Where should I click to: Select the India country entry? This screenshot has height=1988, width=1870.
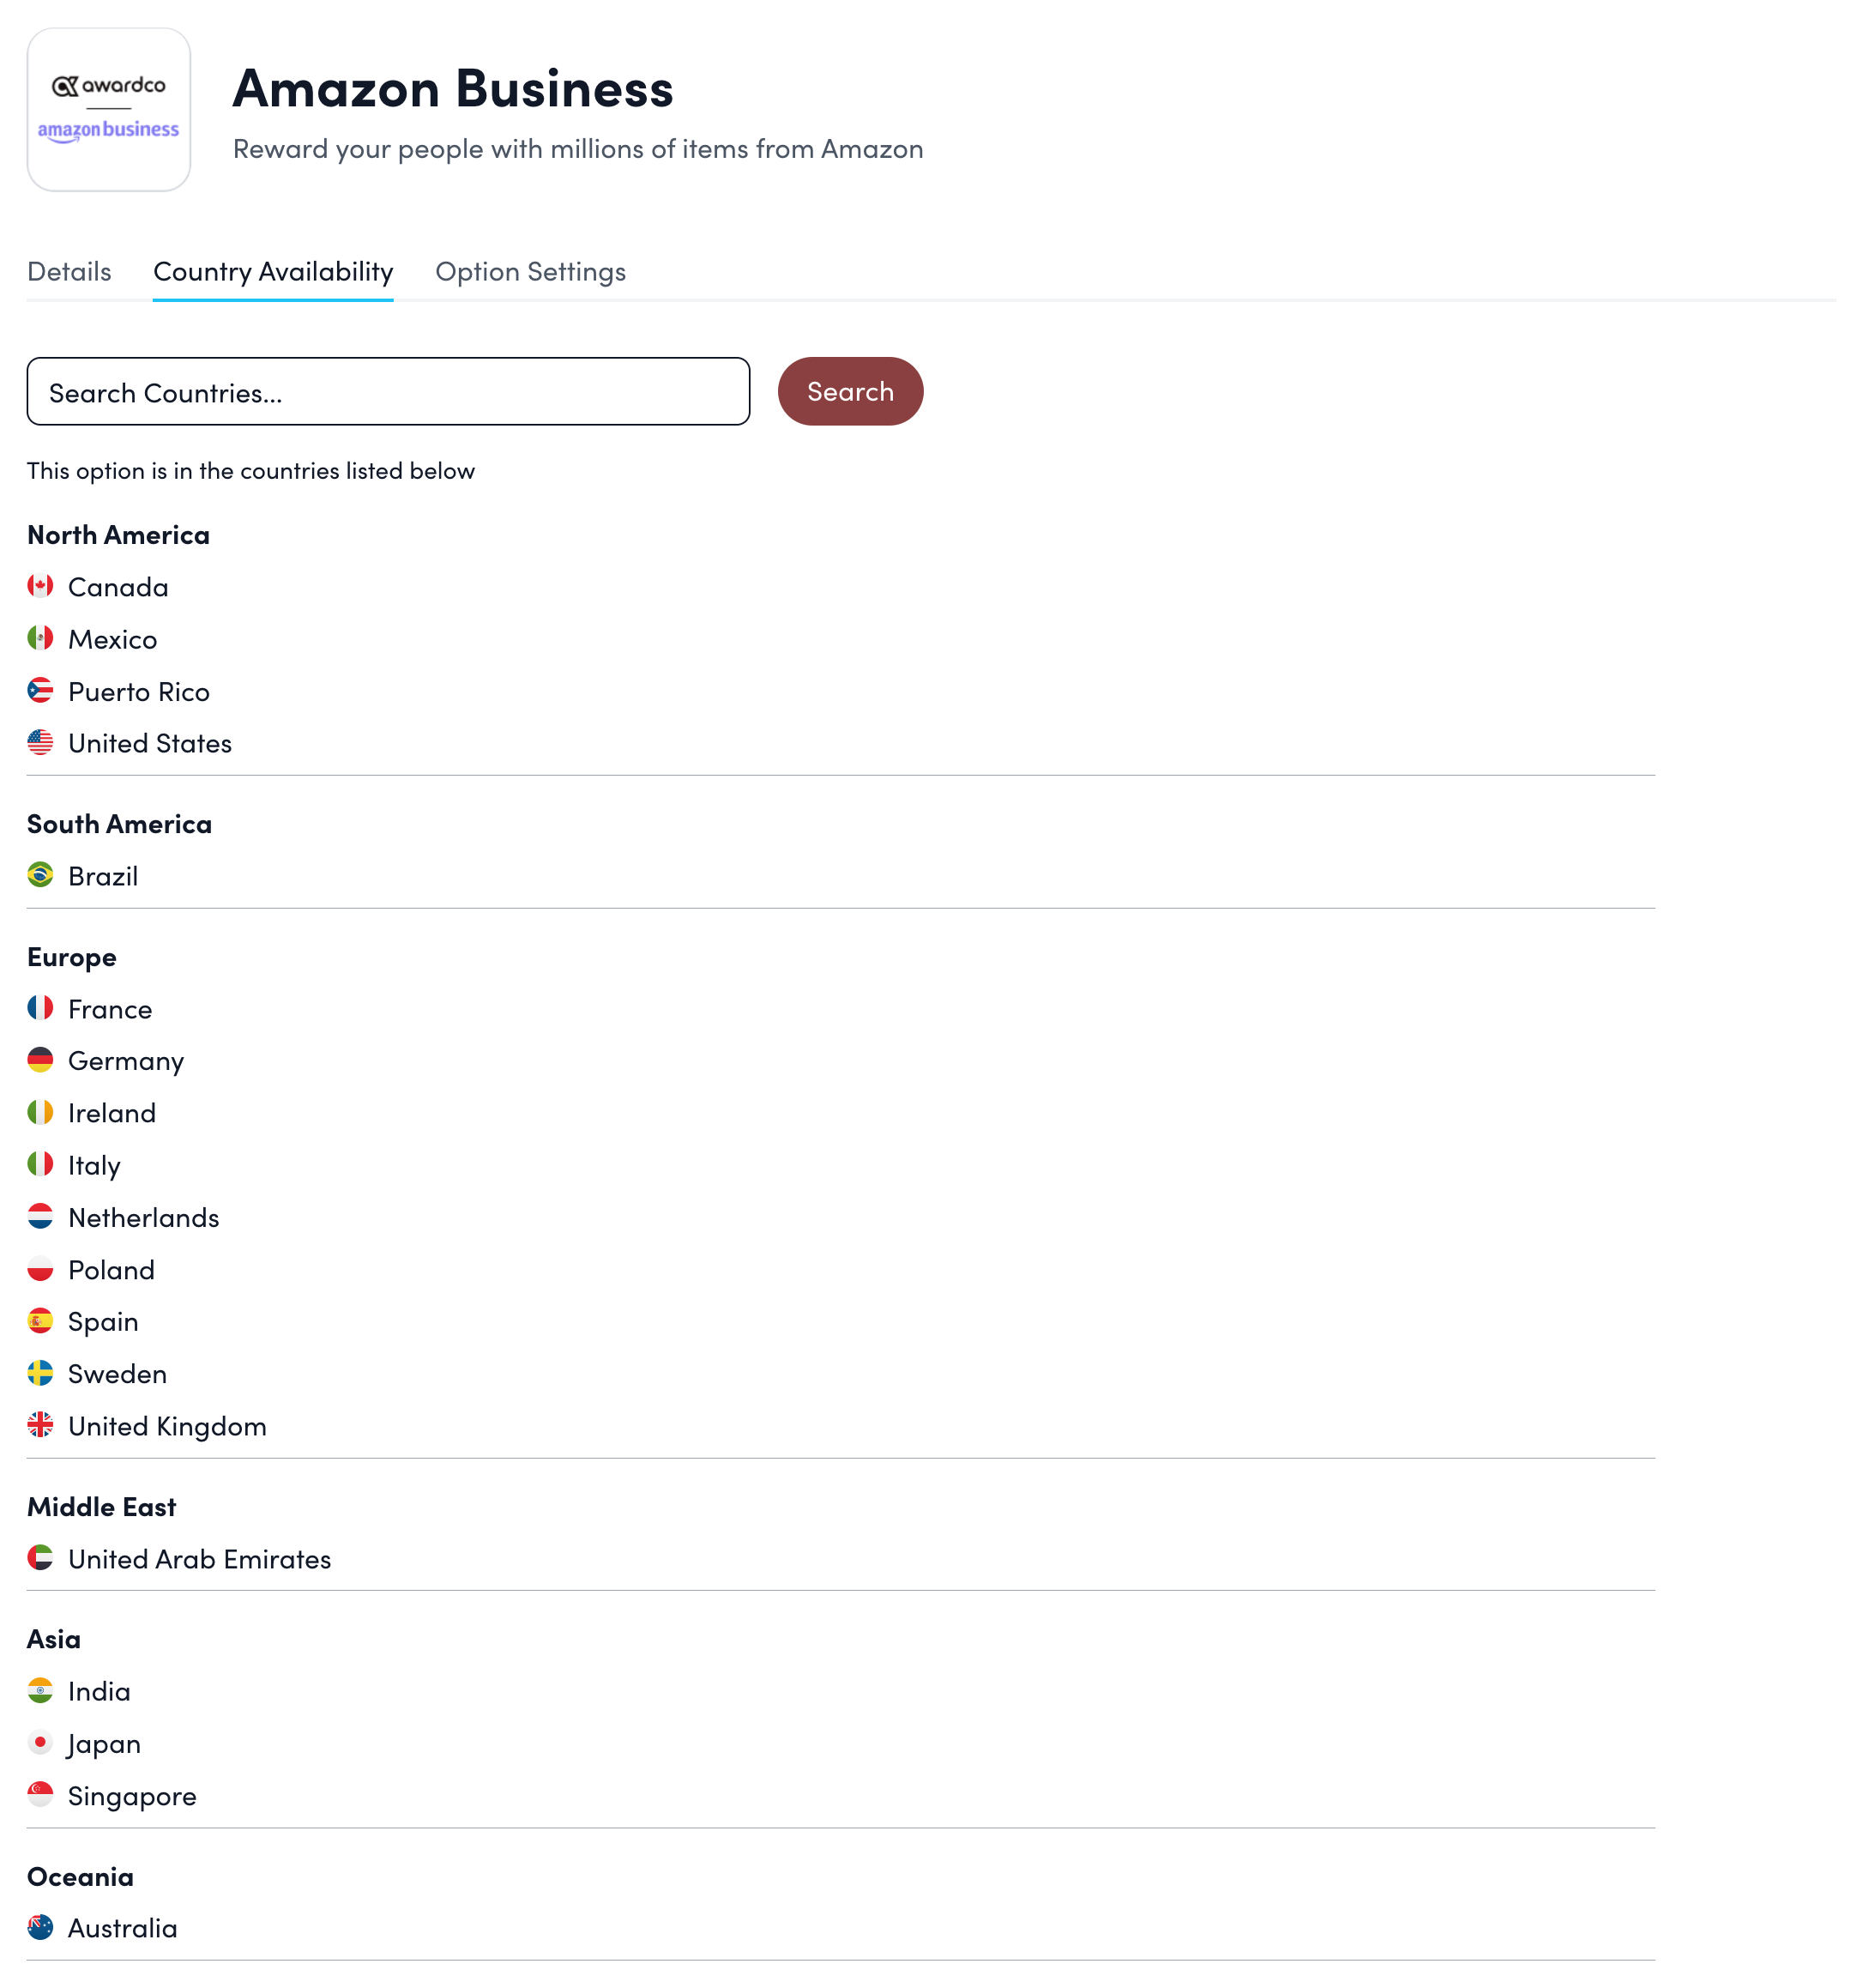pos(99,1690)
